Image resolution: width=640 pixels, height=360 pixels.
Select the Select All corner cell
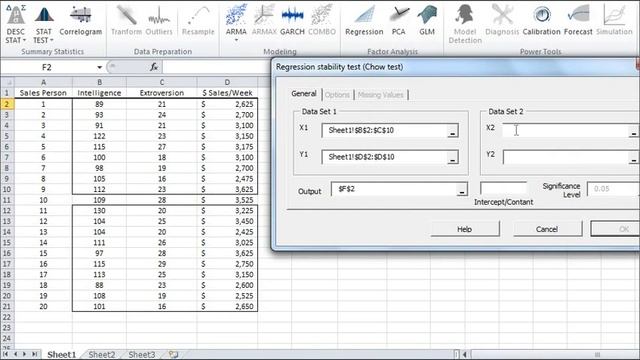(7, 82)
